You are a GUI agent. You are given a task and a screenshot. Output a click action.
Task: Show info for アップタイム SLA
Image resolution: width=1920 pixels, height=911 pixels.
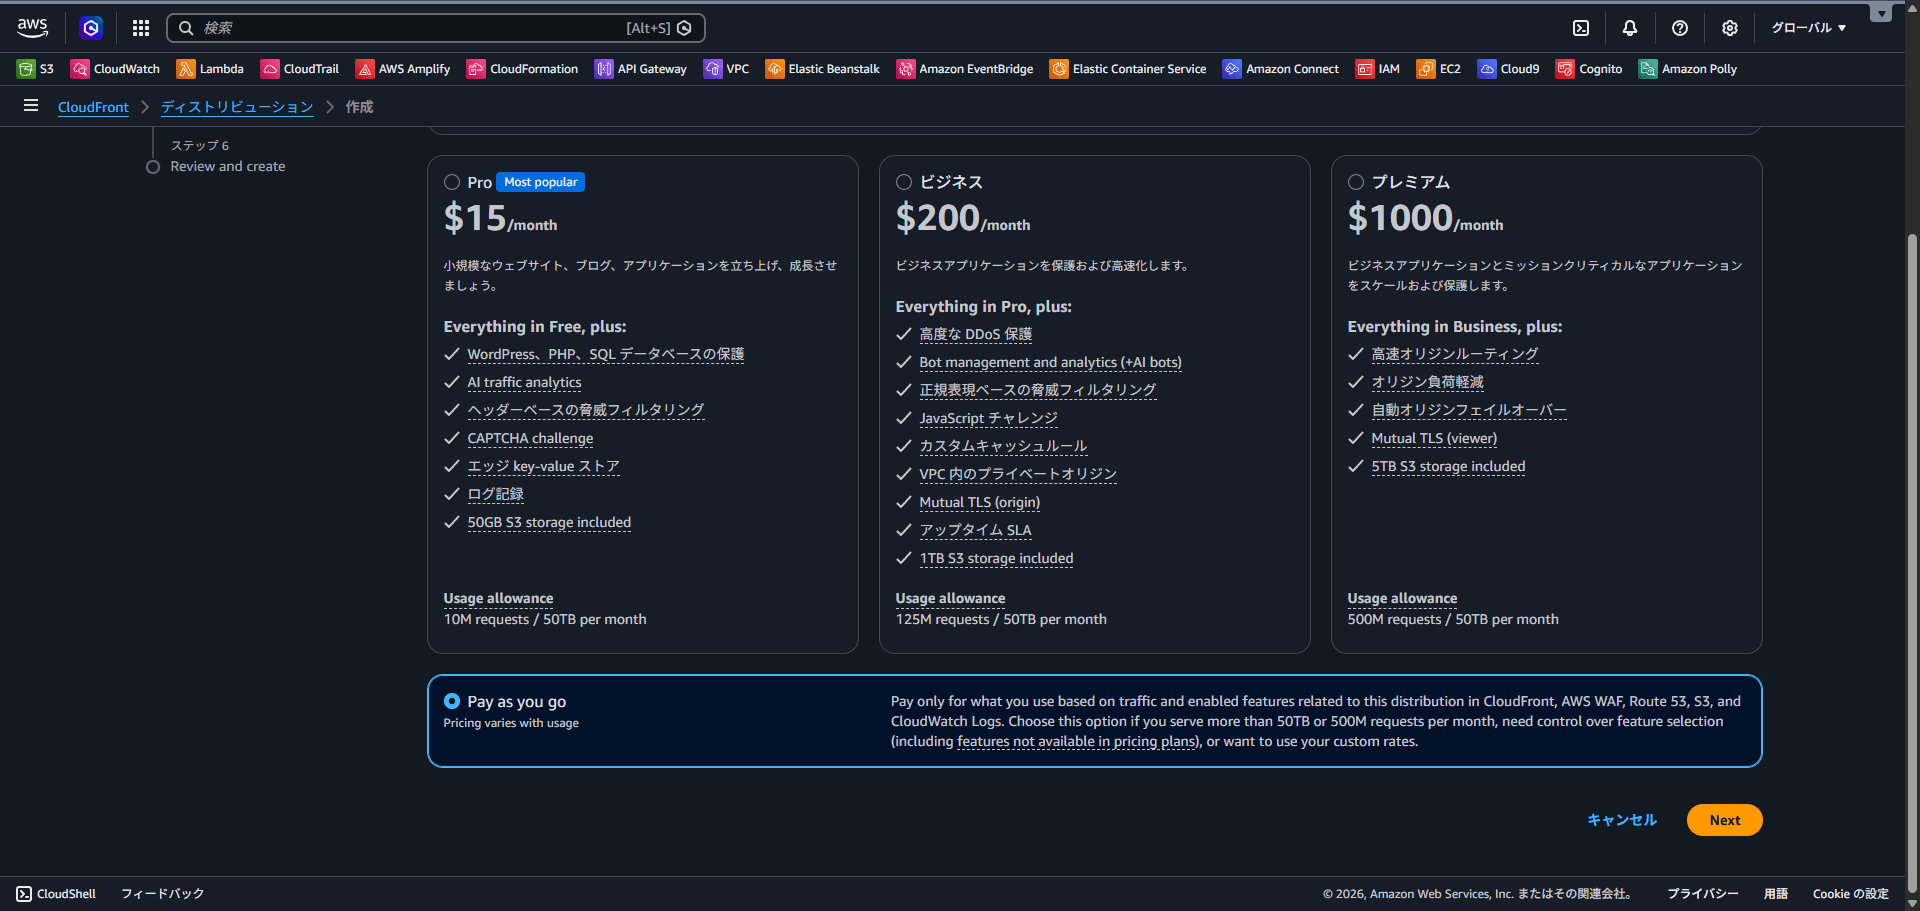point(975,530)
